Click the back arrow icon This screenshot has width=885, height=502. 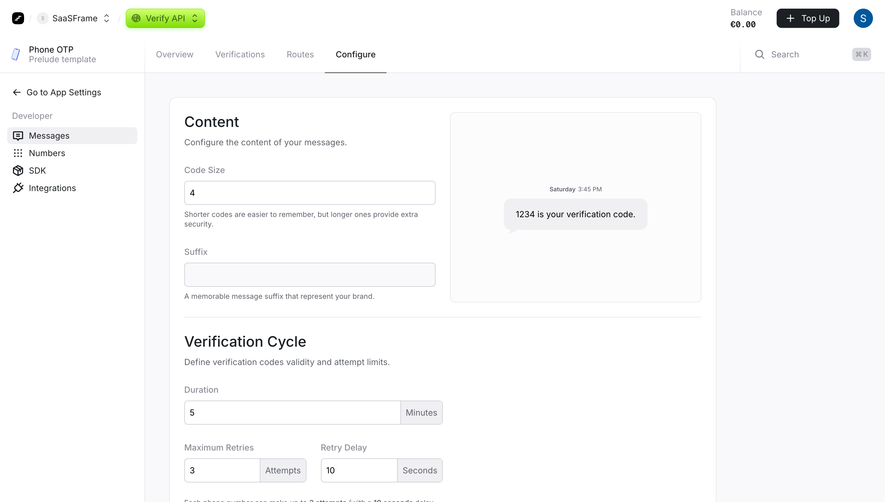(x=17, y=92)
